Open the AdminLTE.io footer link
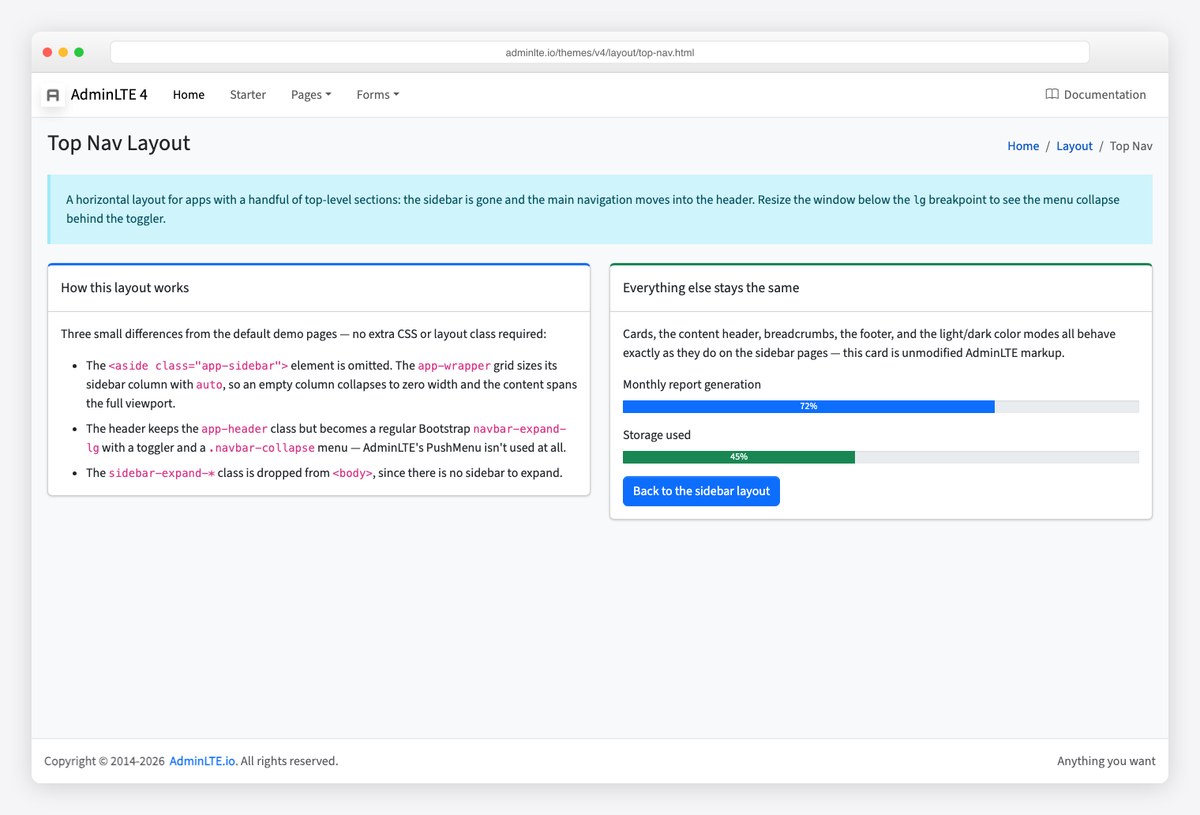 point(203,761)
